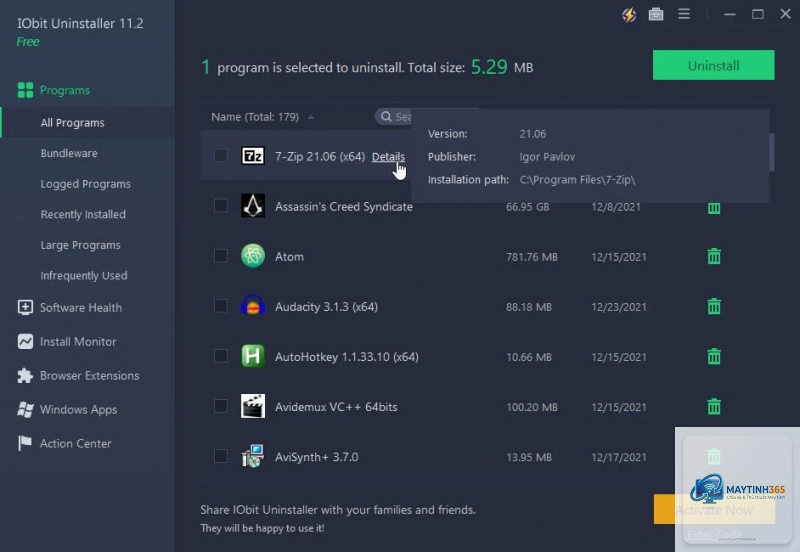Click the Action Center flag icon
The width and height of the screenshot is (800, 552).
click(25, 443)
